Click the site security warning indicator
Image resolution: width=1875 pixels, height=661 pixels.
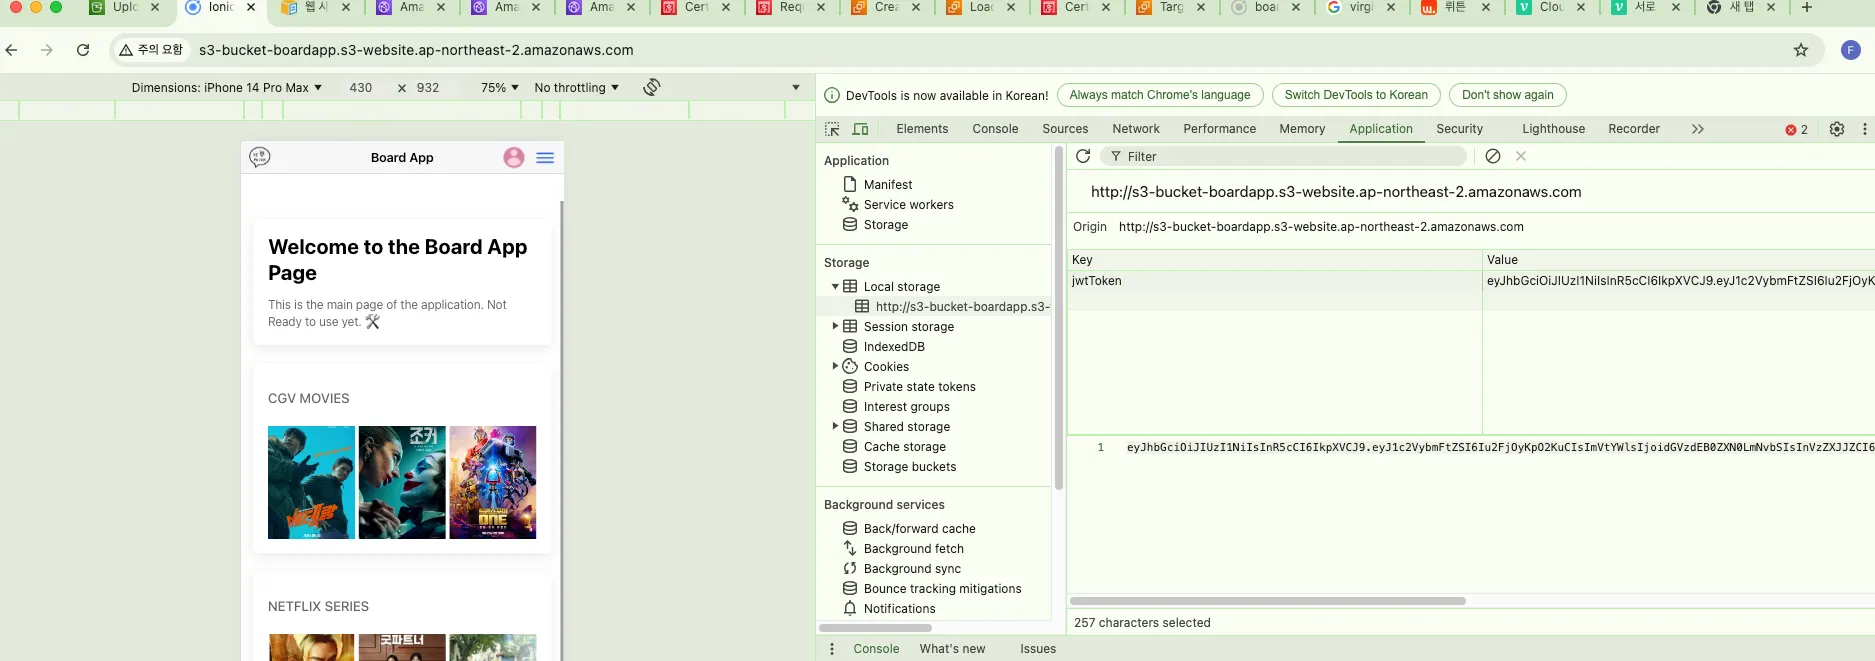pyautogui.click(x=151, y=50)
